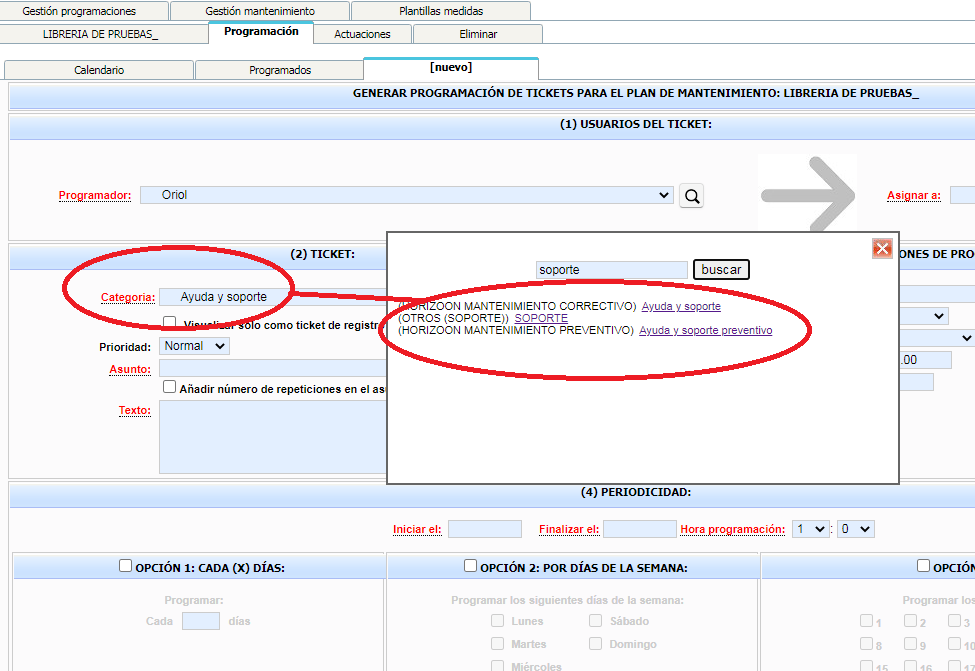Click the 'Iniciar el' date field
This screenshot has width=975, height=671.
click(x=485, y=529)
